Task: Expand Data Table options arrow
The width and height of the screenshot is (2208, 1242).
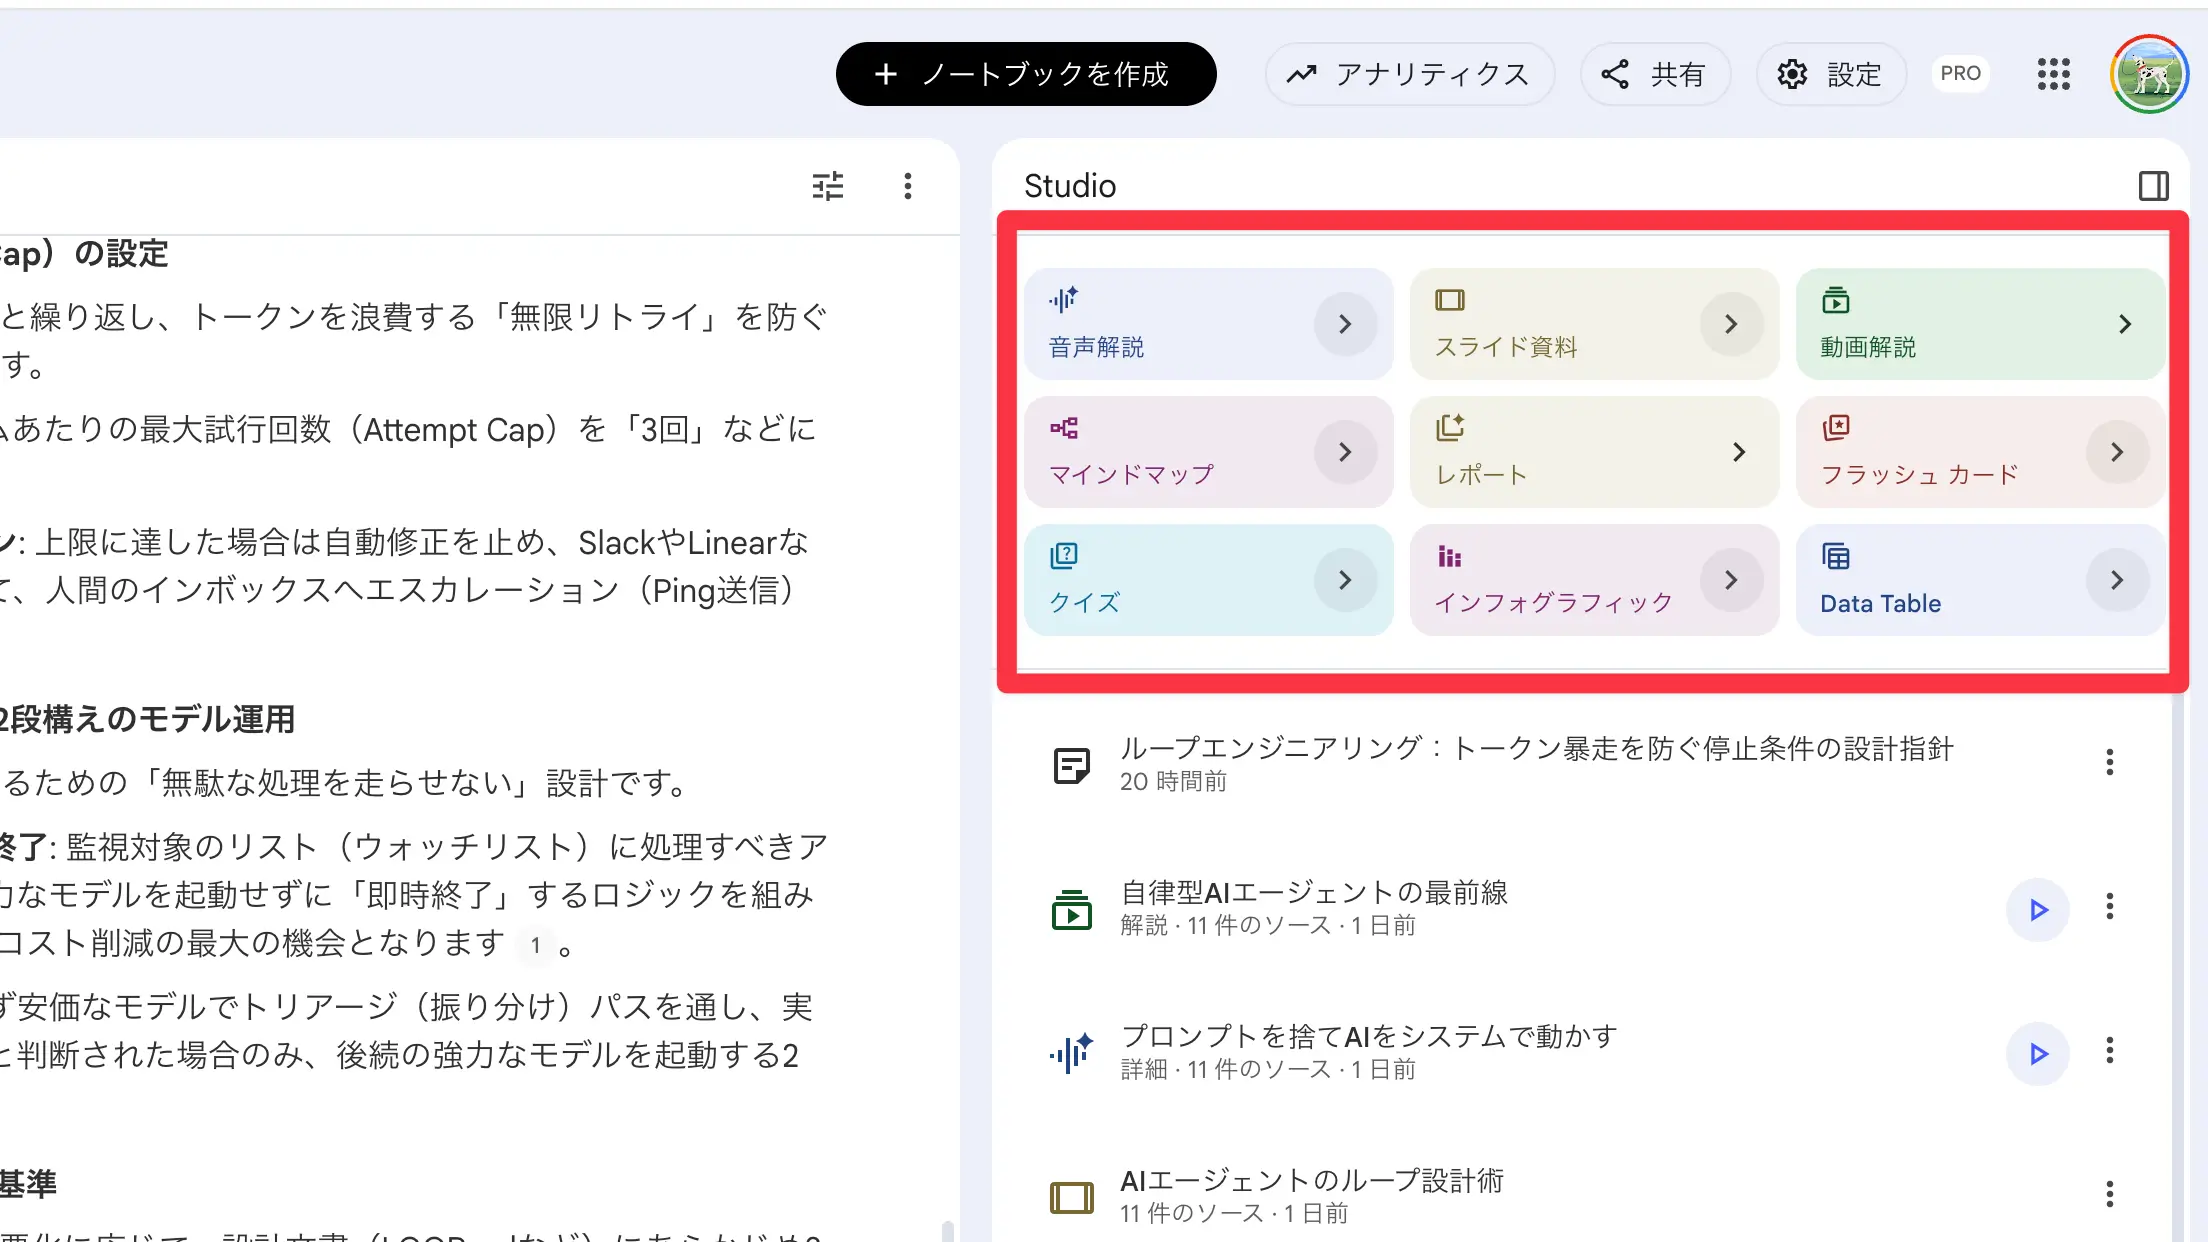Action: tap(2117, 580)
